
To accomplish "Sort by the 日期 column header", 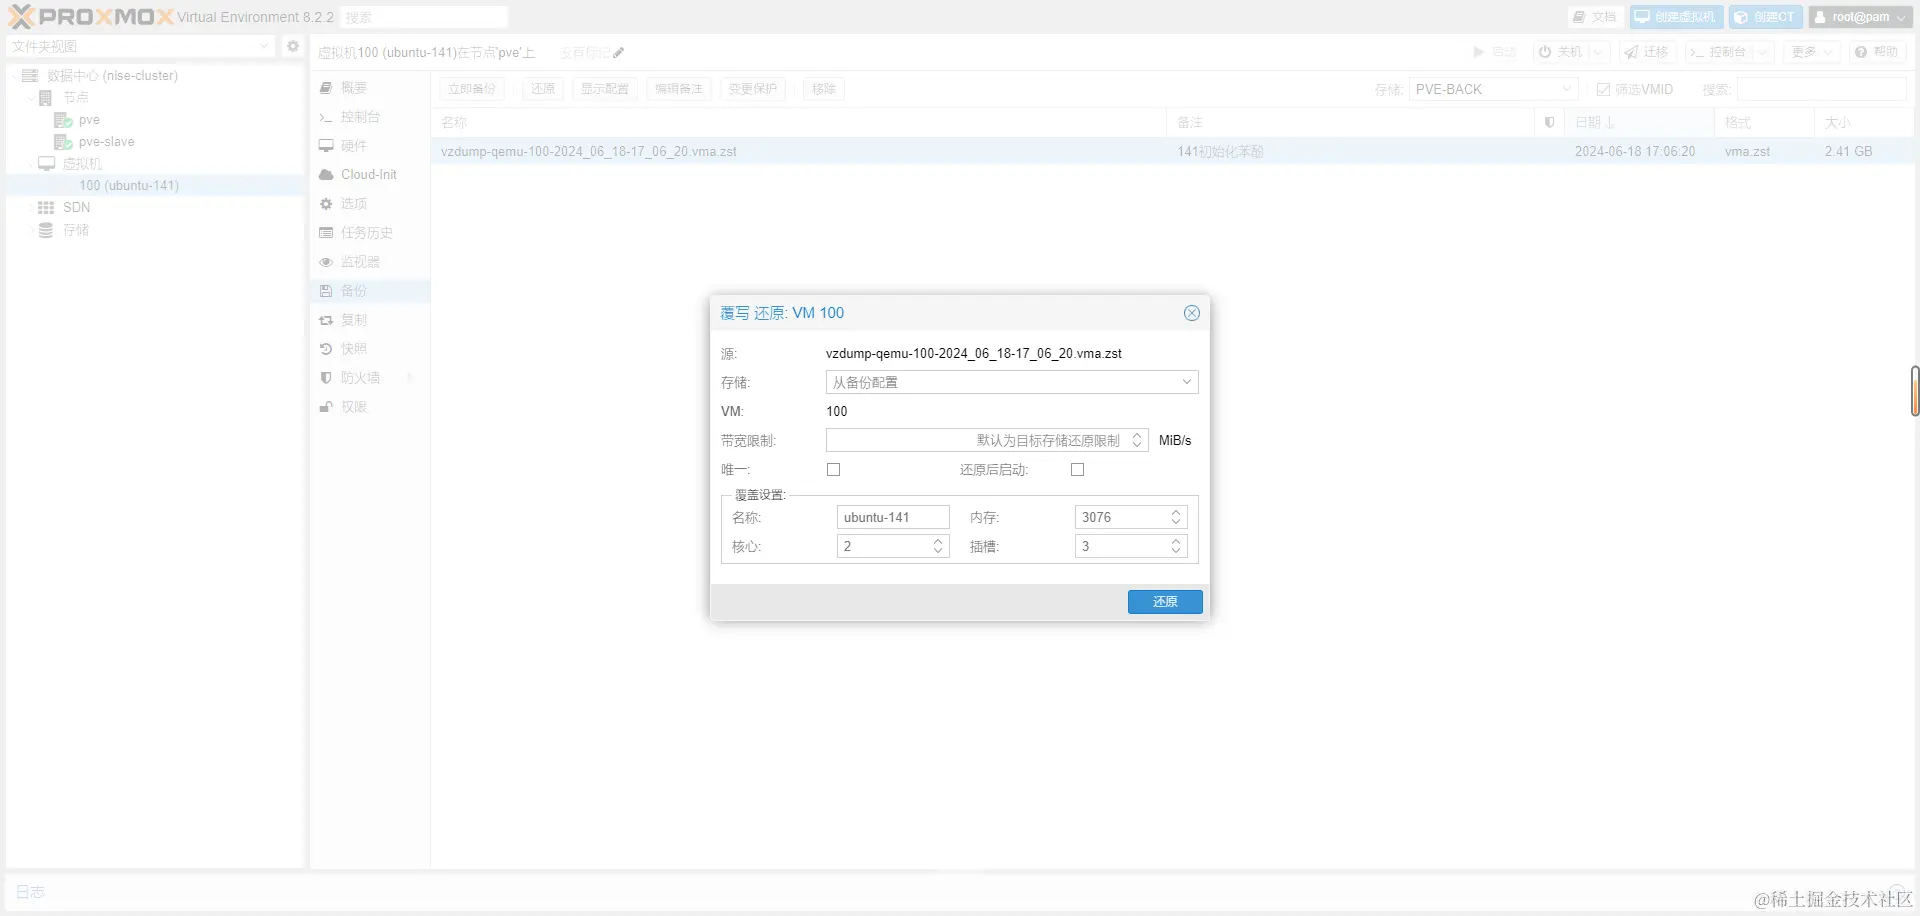I will (x=1639, y=122).
